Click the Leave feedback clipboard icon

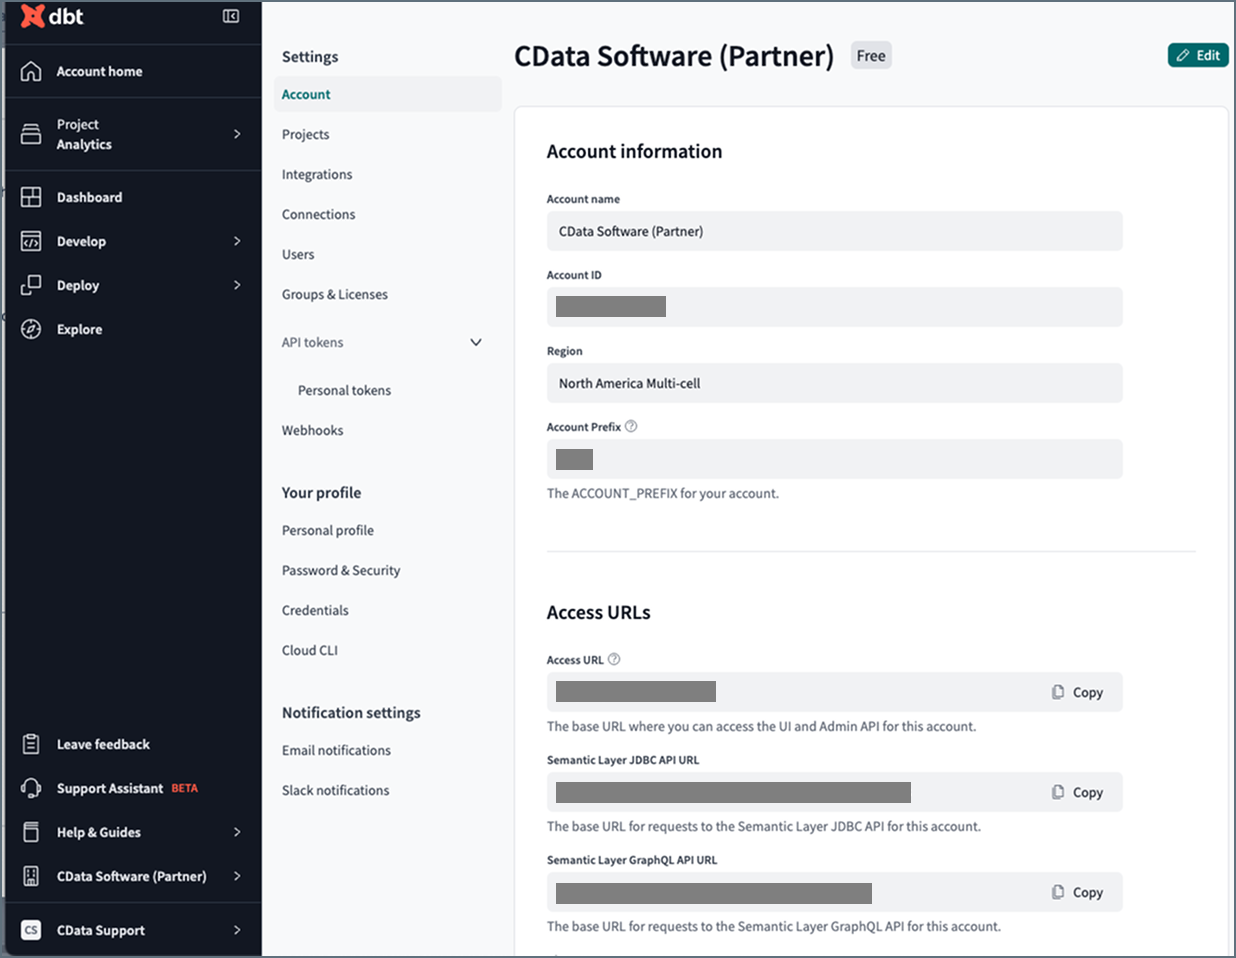tap(31, 744)
